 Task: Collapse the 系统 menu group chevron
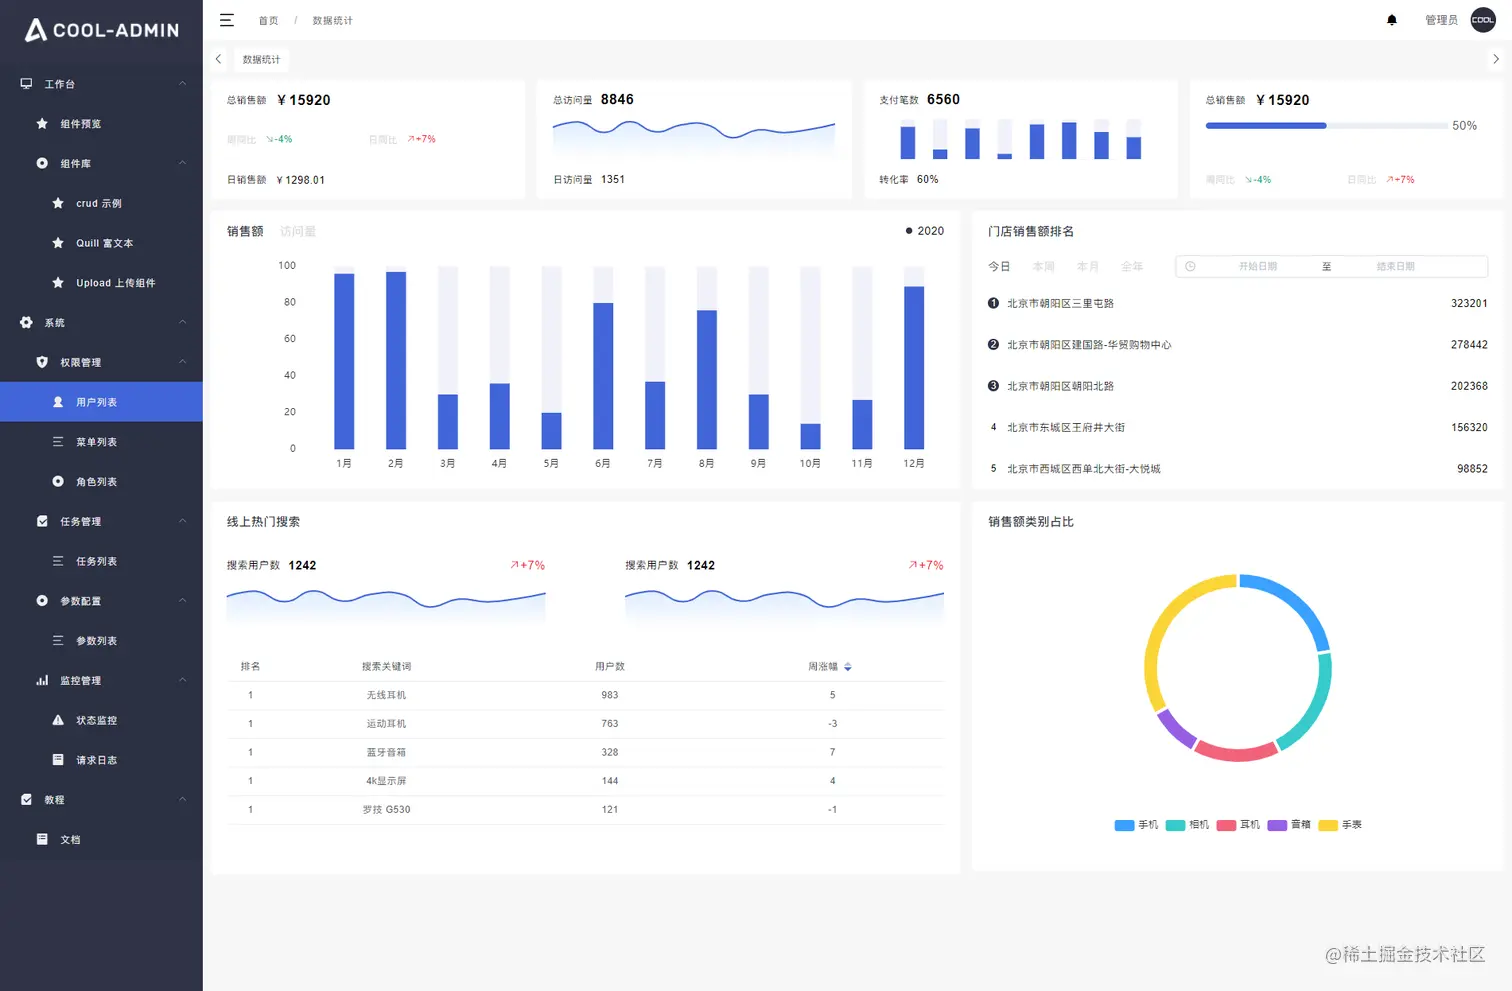(182, 322)
